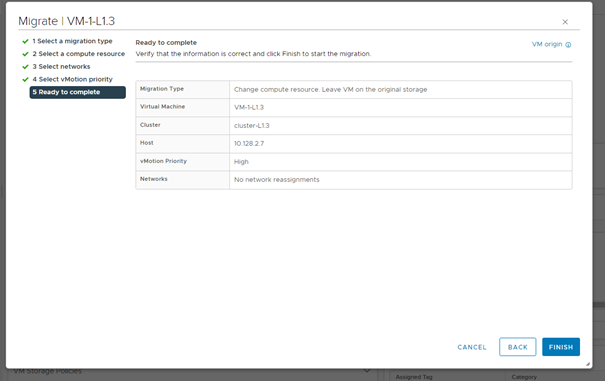Click the Category column header in the background

pos(524,377)
